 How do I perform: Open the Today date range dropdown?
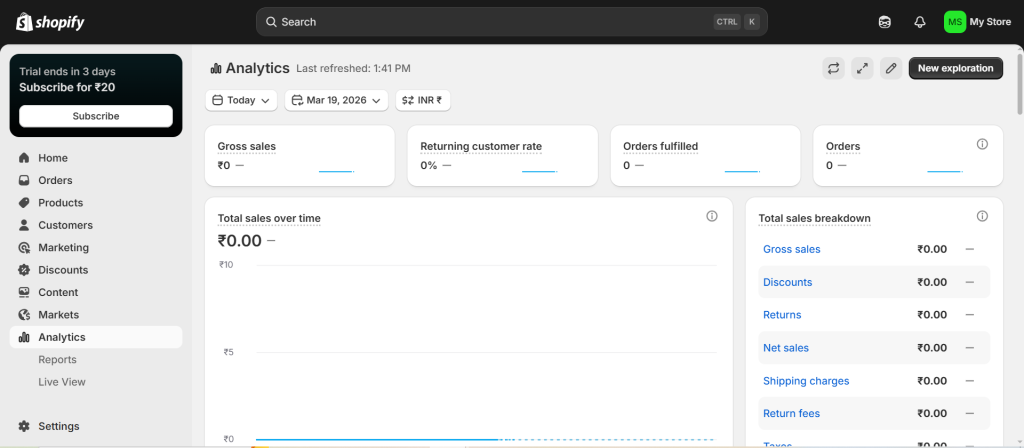point(242,100)
